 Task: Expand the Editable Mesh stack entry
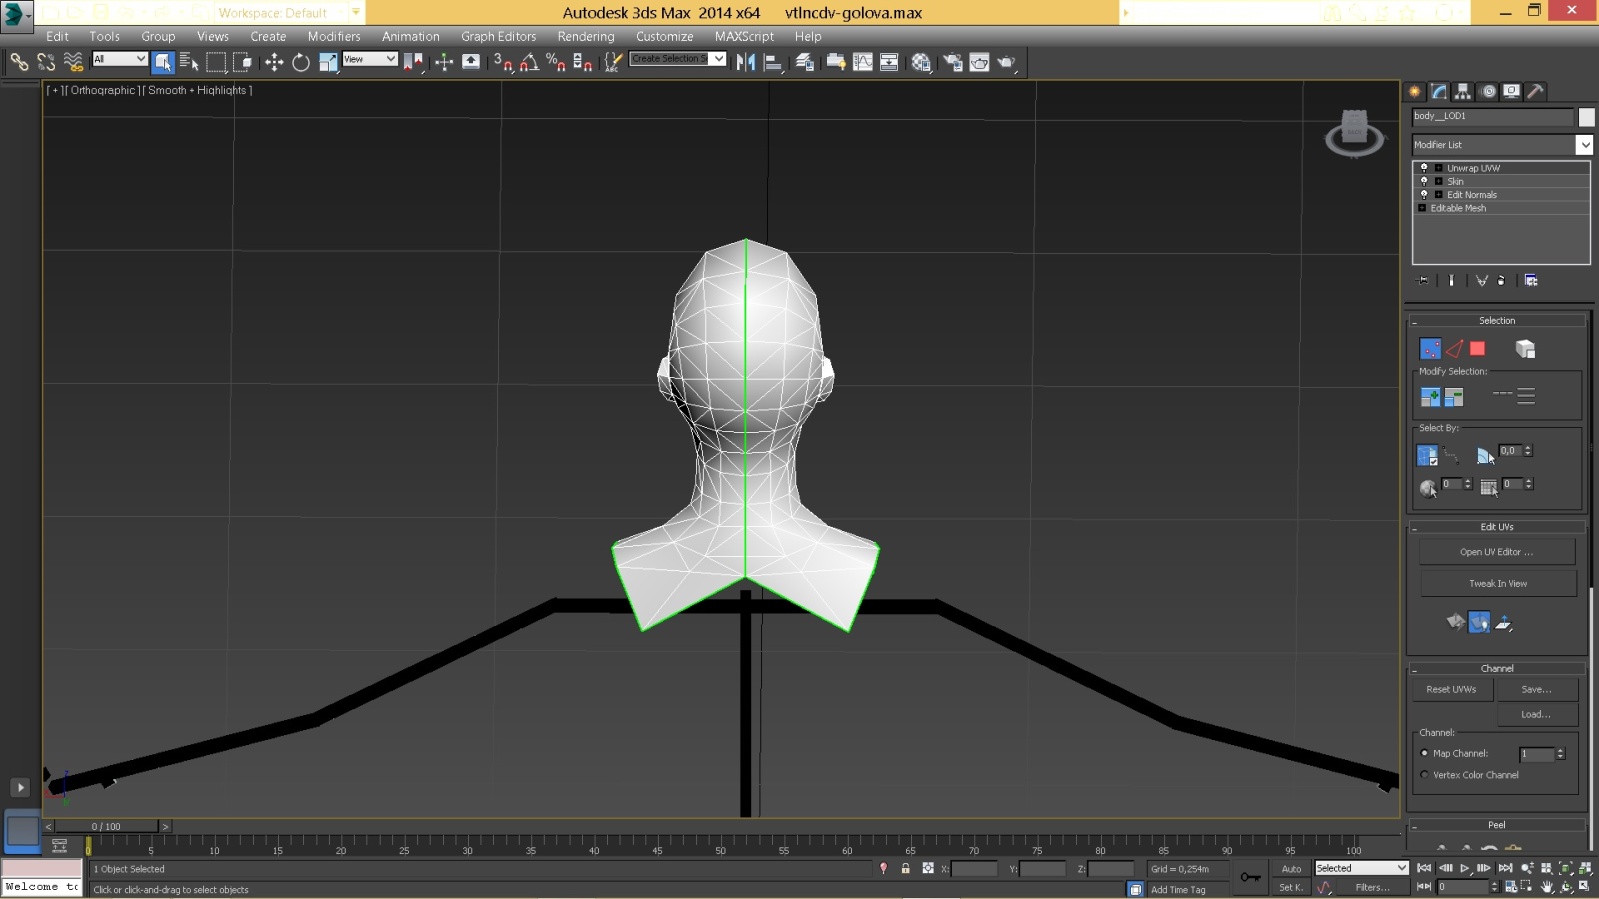click(x=1422, y=208)
